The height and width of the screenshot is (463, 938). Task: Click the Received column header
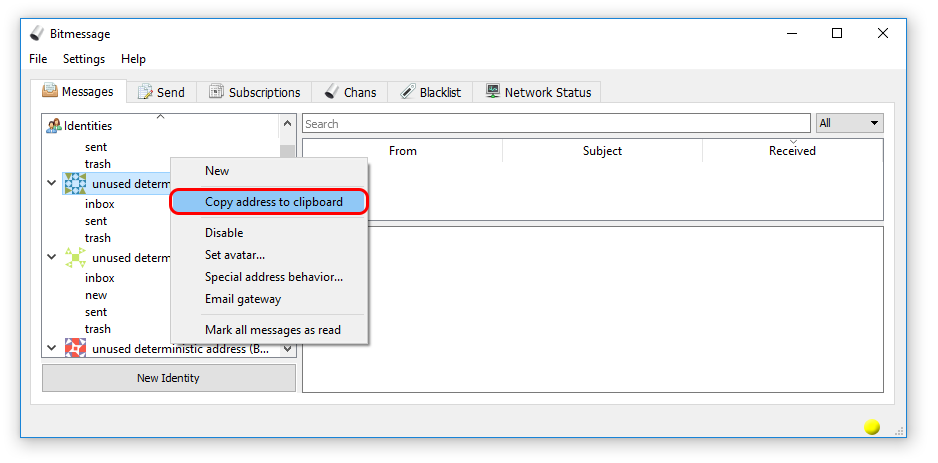pyautogui.click(x=793, y=151)
